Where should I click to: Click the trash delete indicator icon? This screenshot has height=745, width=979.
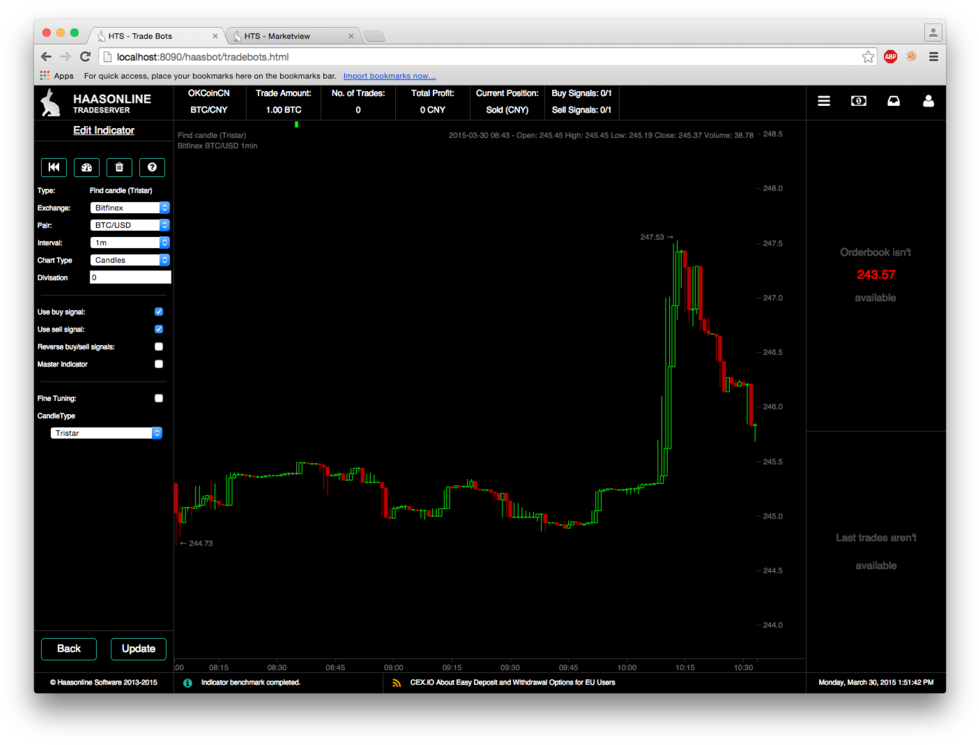(119, 167)
